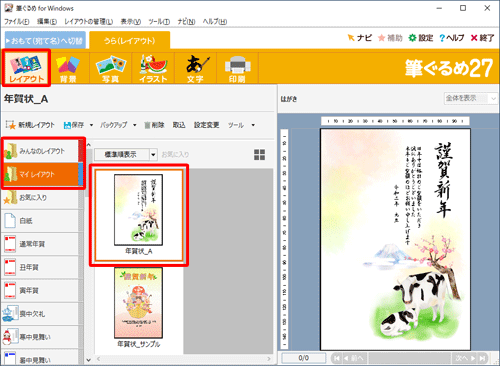
Task: Click the postcard preview with cows
Action: tap(395, 239)
